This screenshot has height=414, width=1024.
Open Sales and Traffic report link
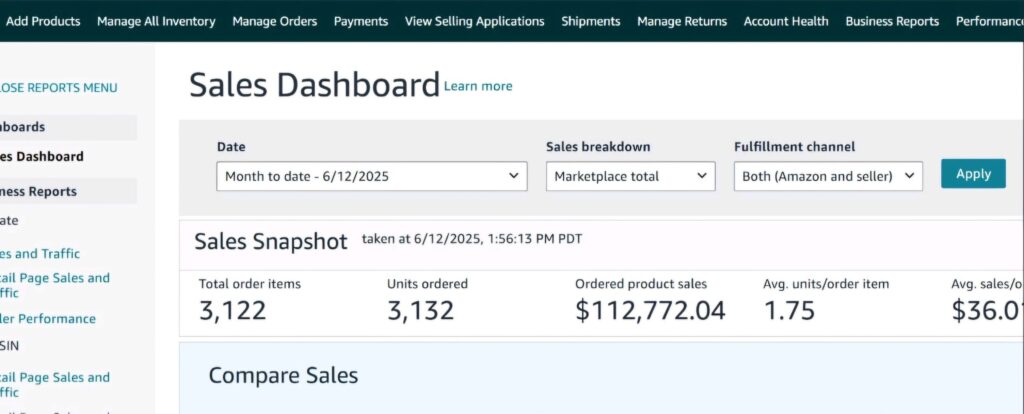click(x=40, y=254)
